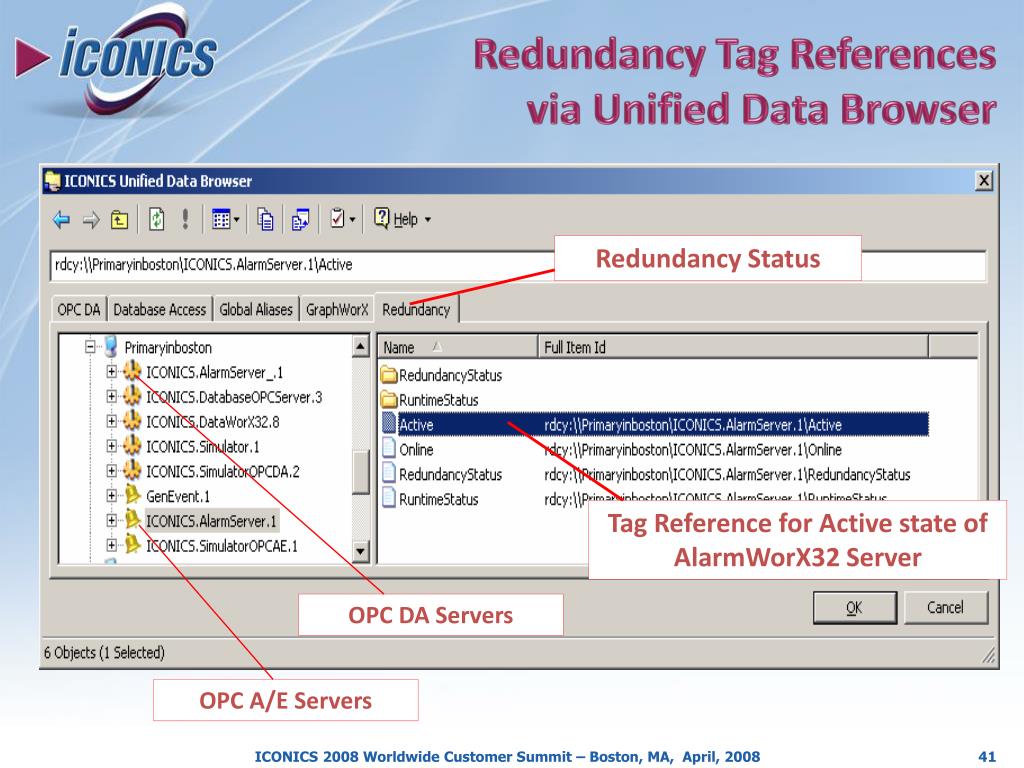Open dropdown arrow next to clipboard icon
Image resolution: width=1024 pixels, height=768 pixels.
point(352,219)
